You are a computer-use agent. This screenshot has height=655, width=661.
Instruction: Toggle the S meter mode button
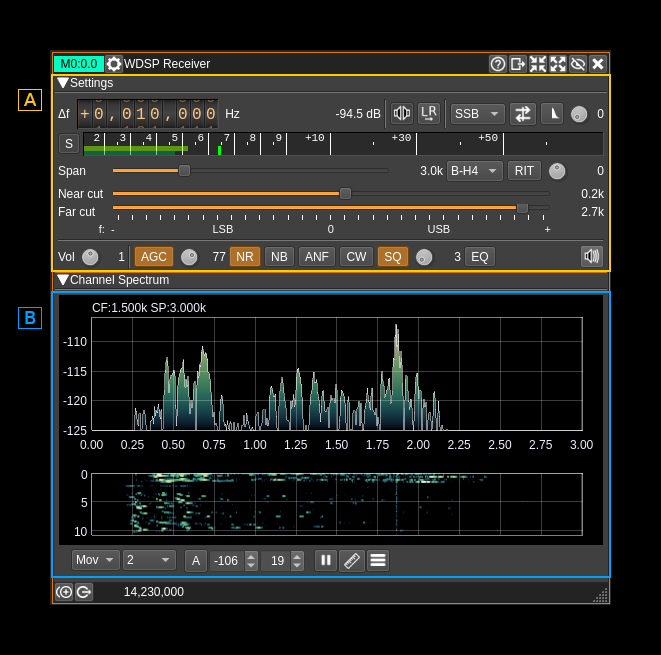(x=69, y=144)
